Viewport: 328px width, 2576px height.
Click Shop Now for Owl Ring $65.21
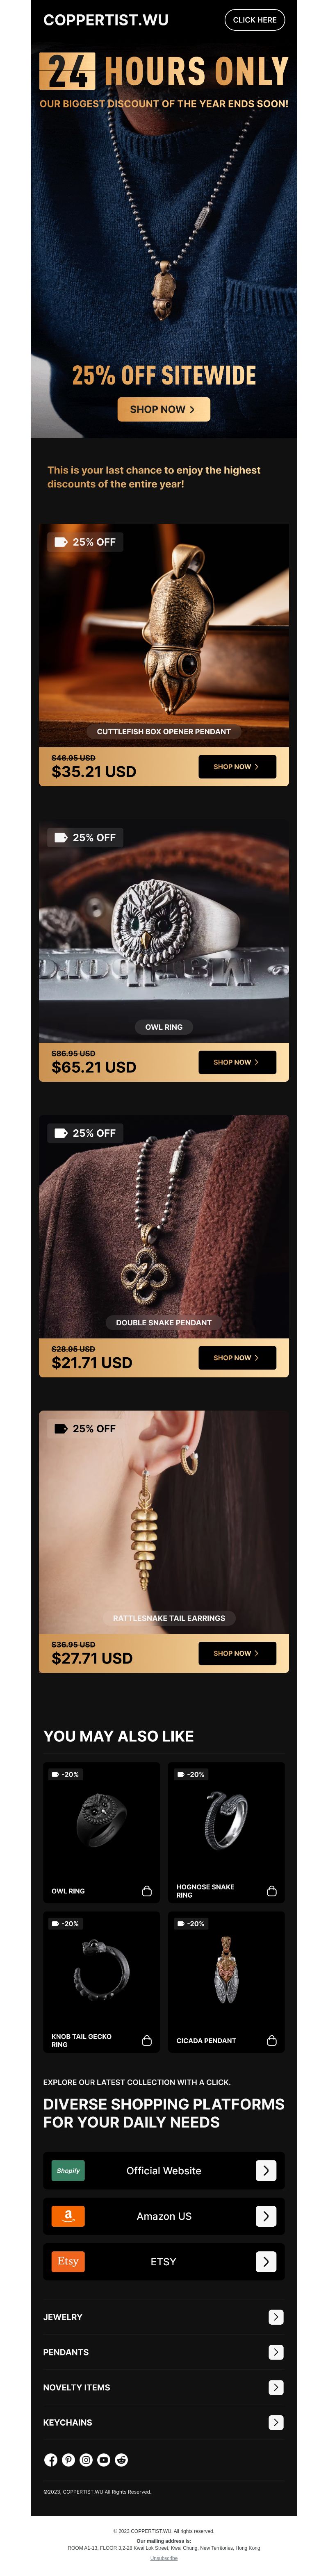coord(237,1062)
